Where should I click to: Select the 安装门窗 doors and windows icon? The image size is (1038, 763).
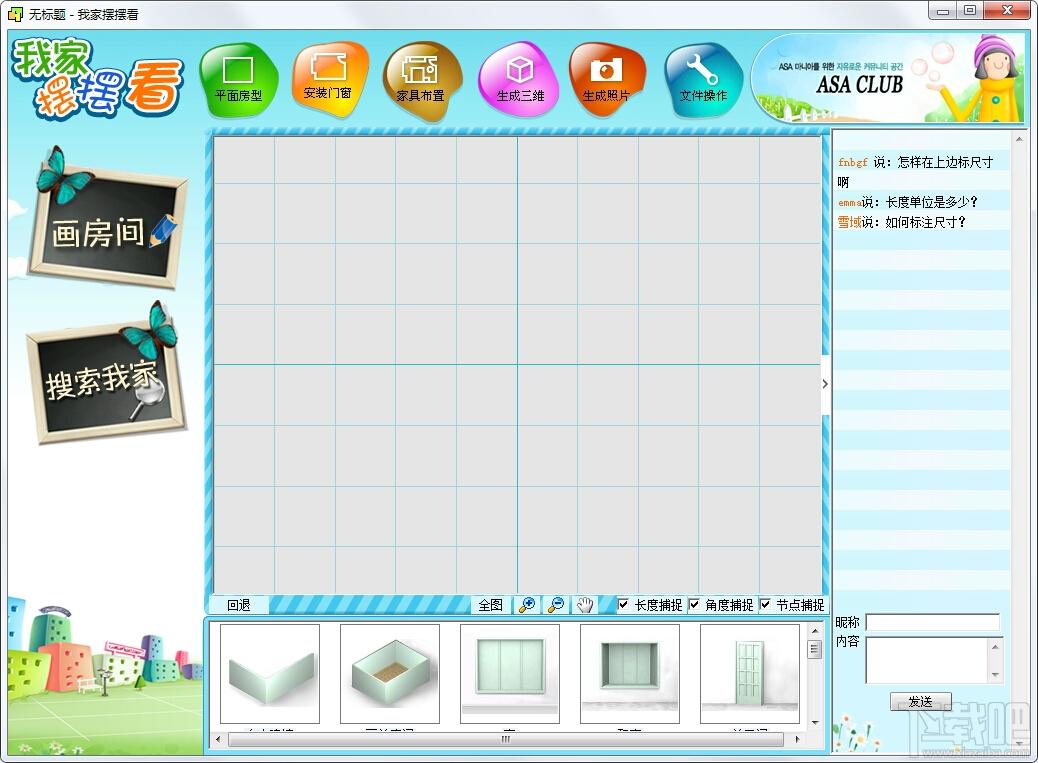tap(328, 79)
